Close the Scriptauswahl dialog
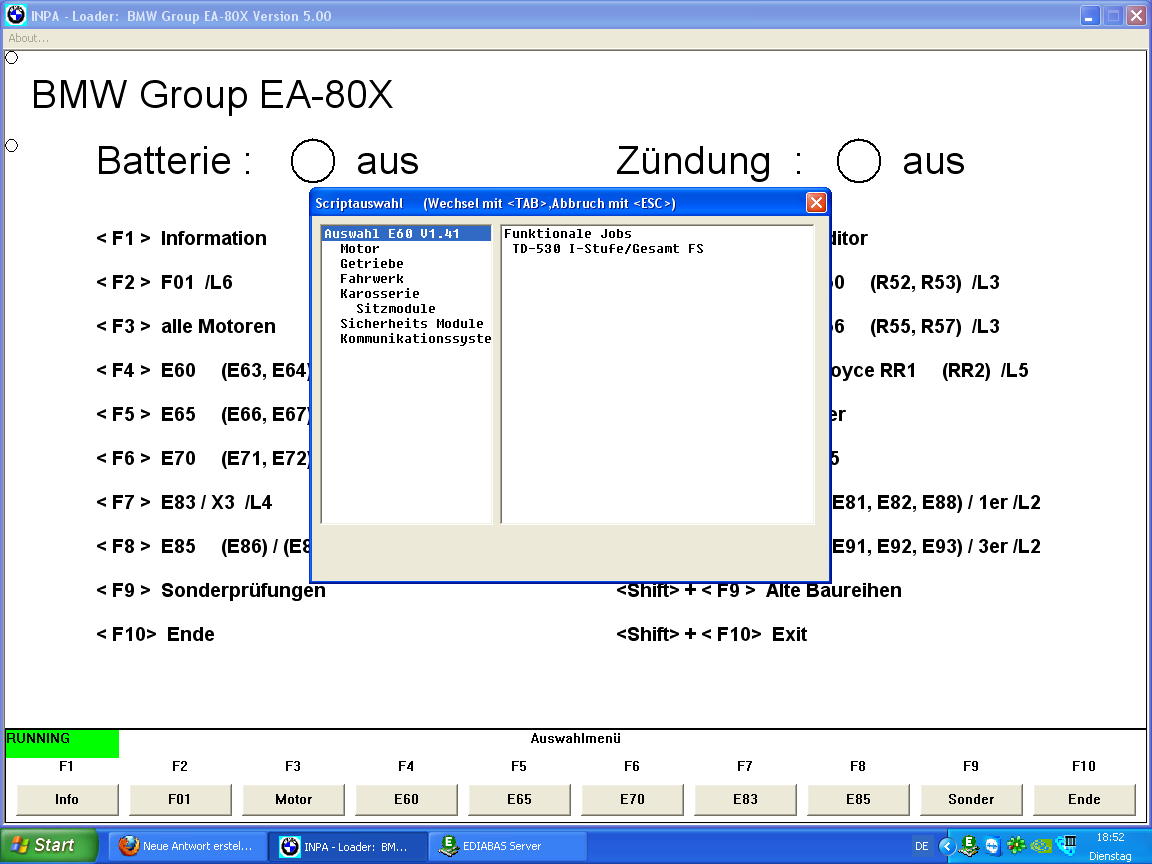 [816, 203]
